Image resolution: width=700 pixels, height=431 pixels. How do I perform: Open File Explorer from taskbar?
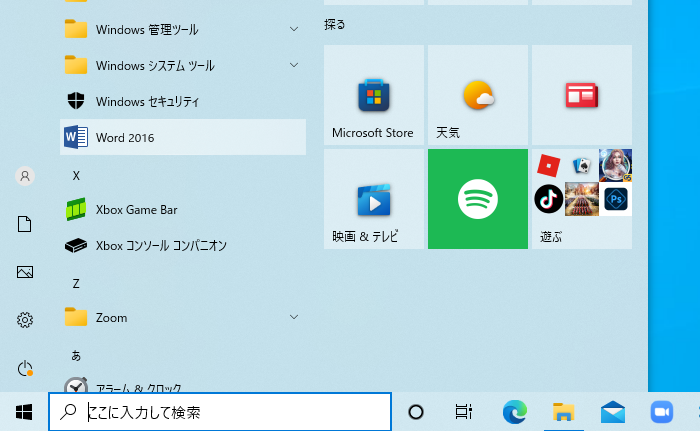click(563, 412)
